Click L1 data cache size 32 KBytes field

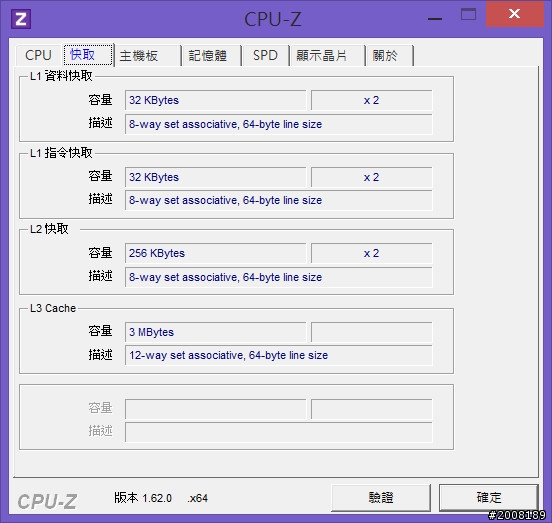coord(215,100)
